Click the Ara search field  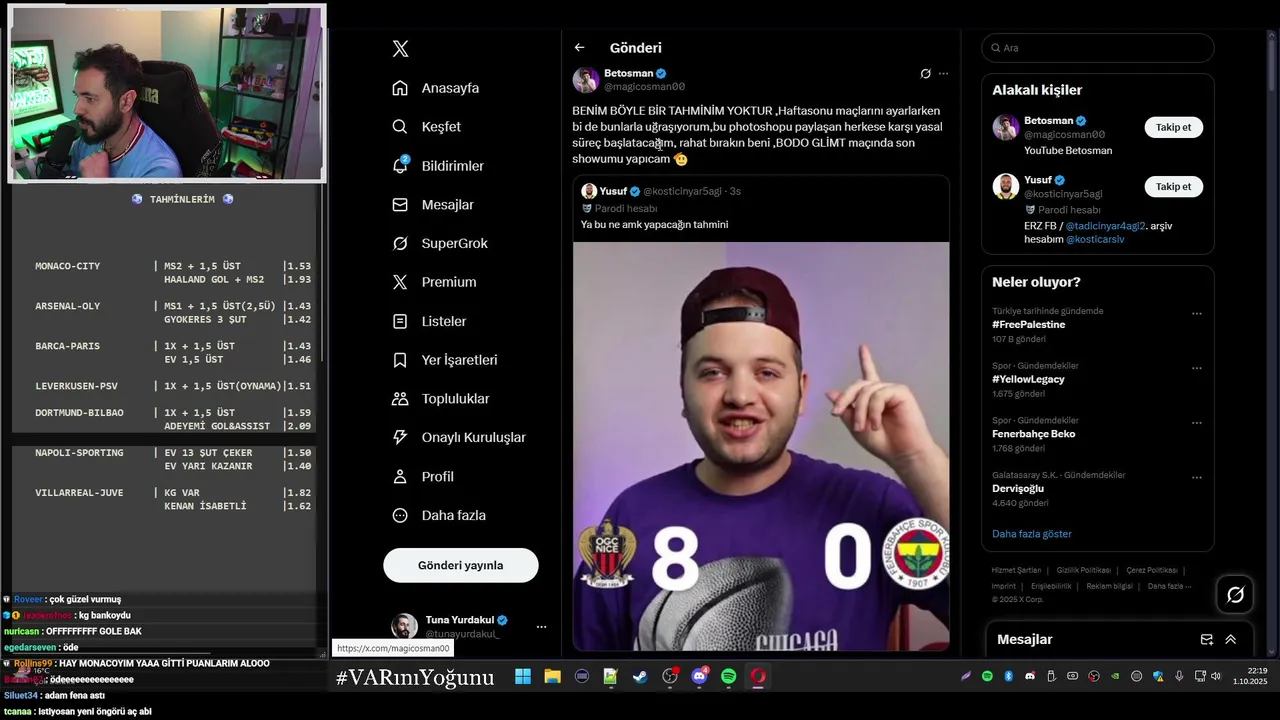click(1098, 48)
